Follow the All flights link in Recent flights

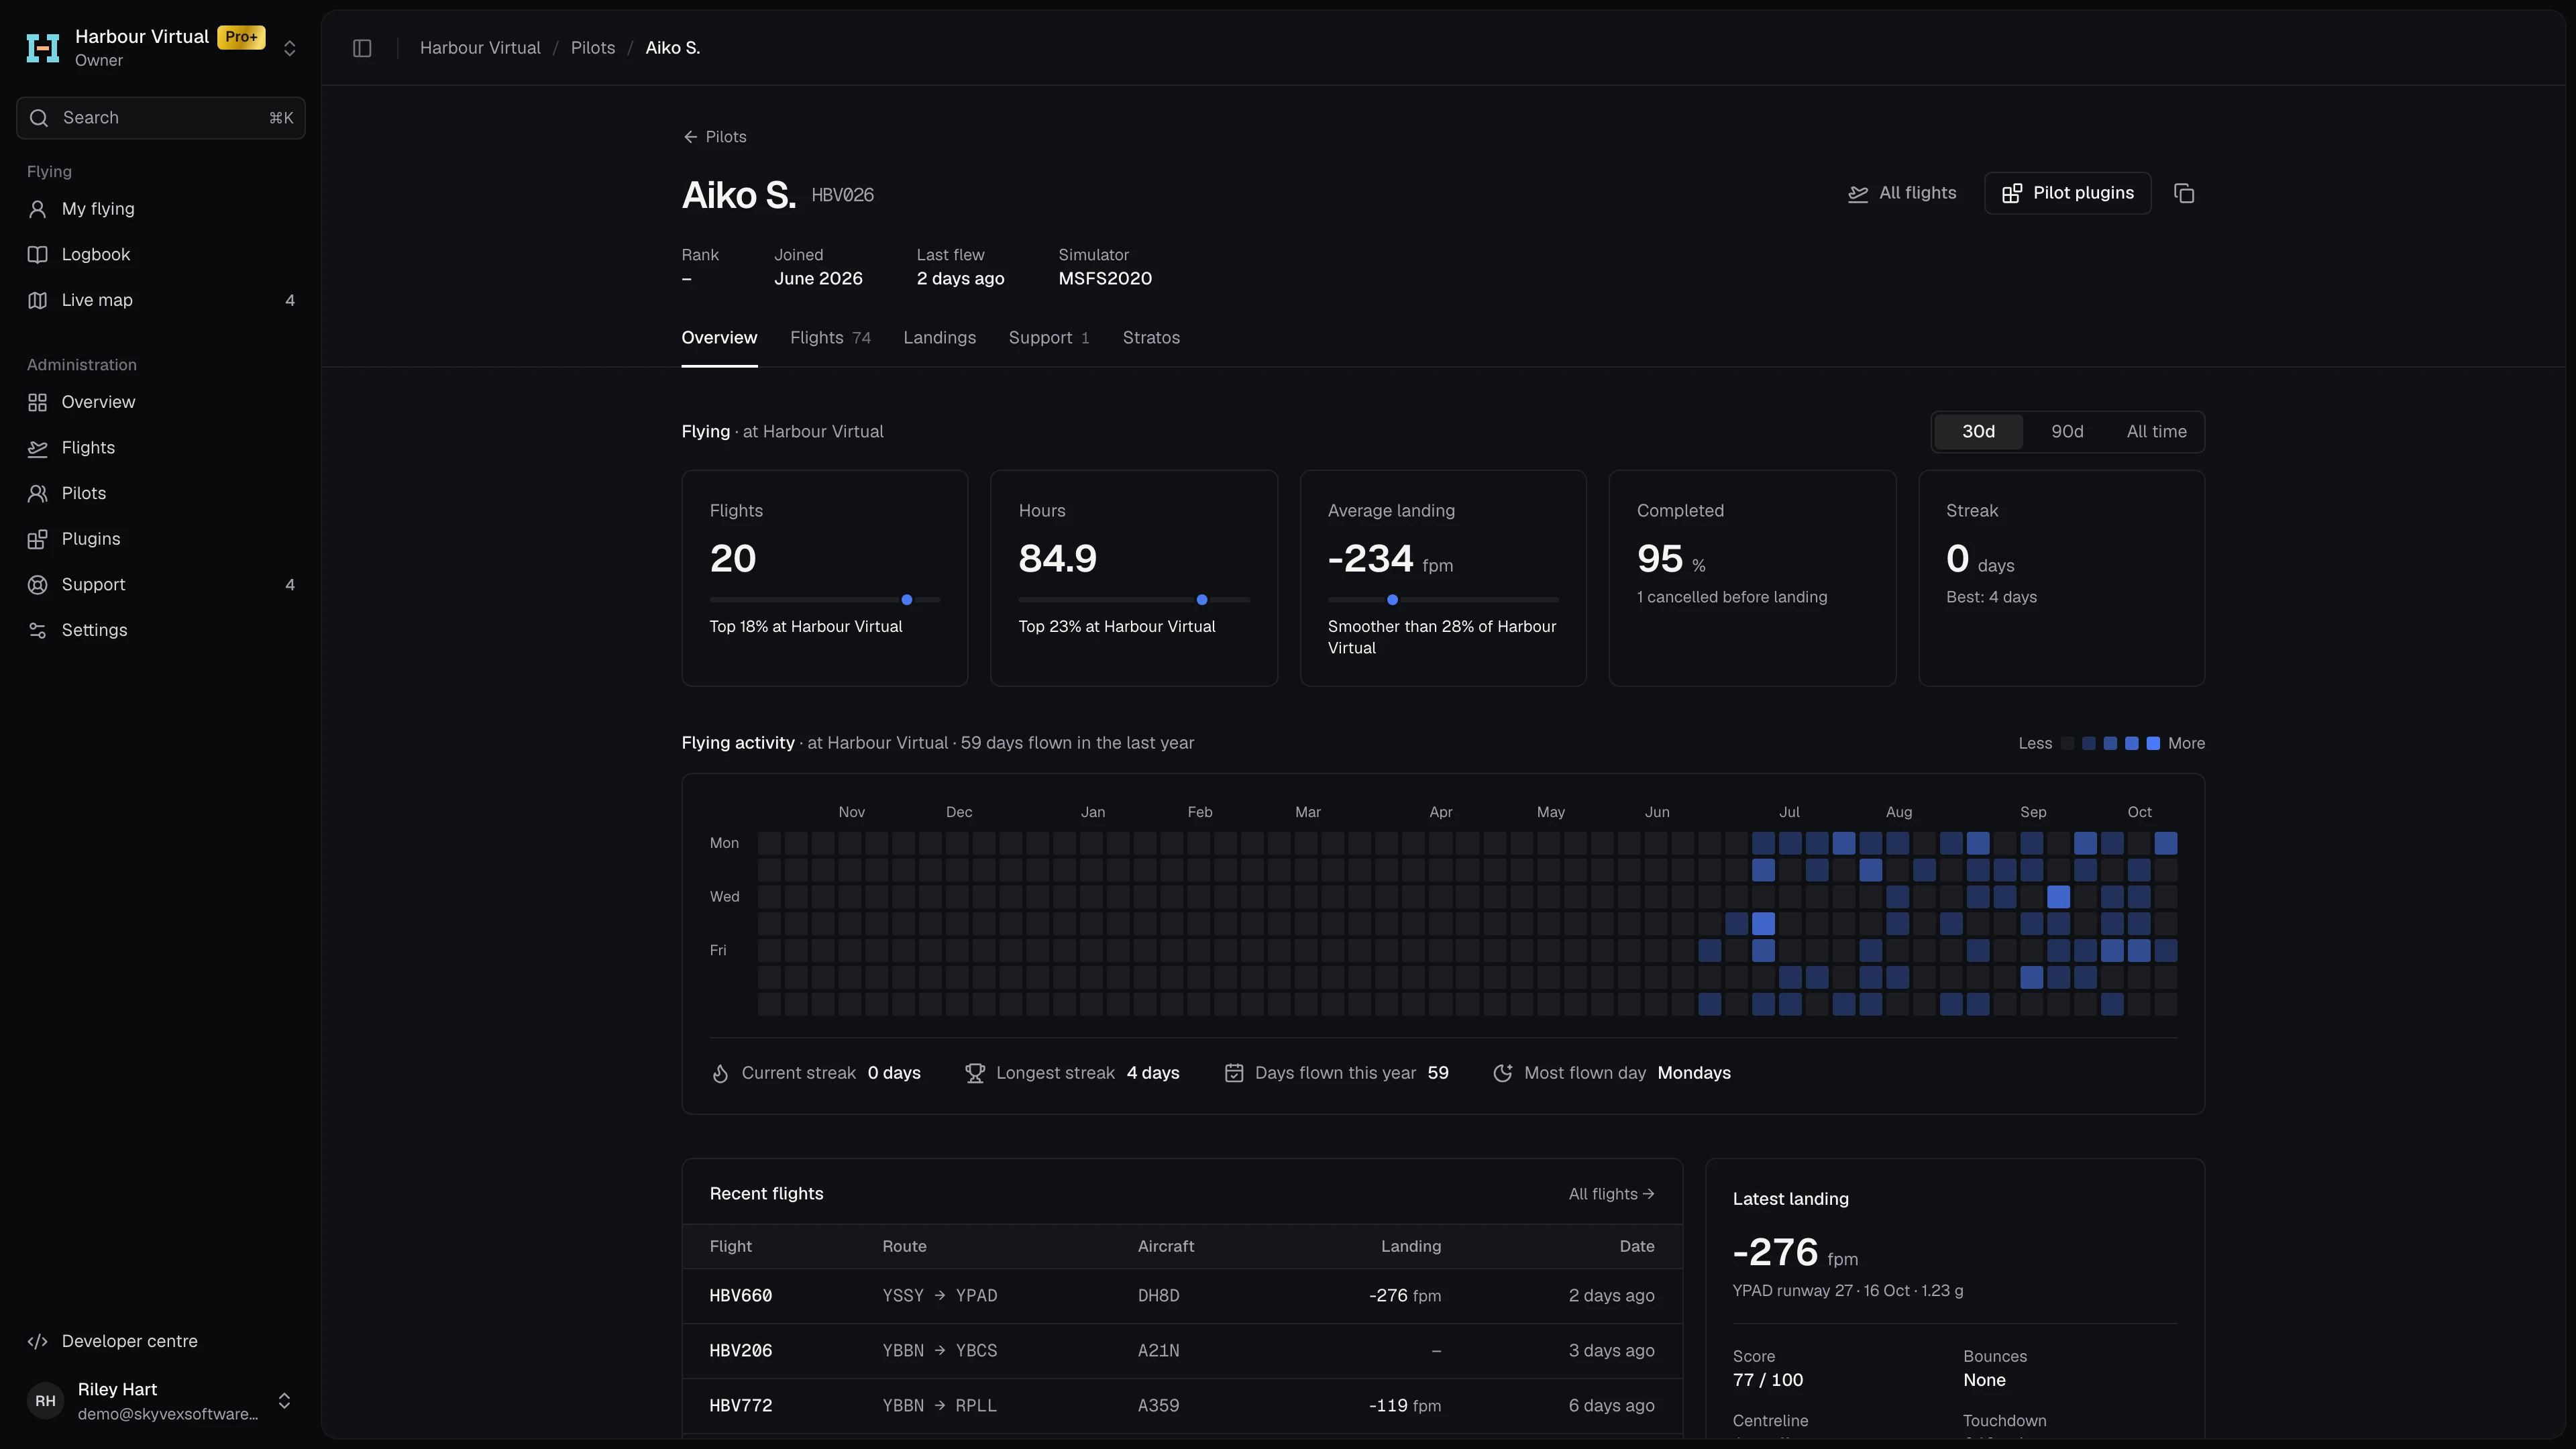1611,1194
